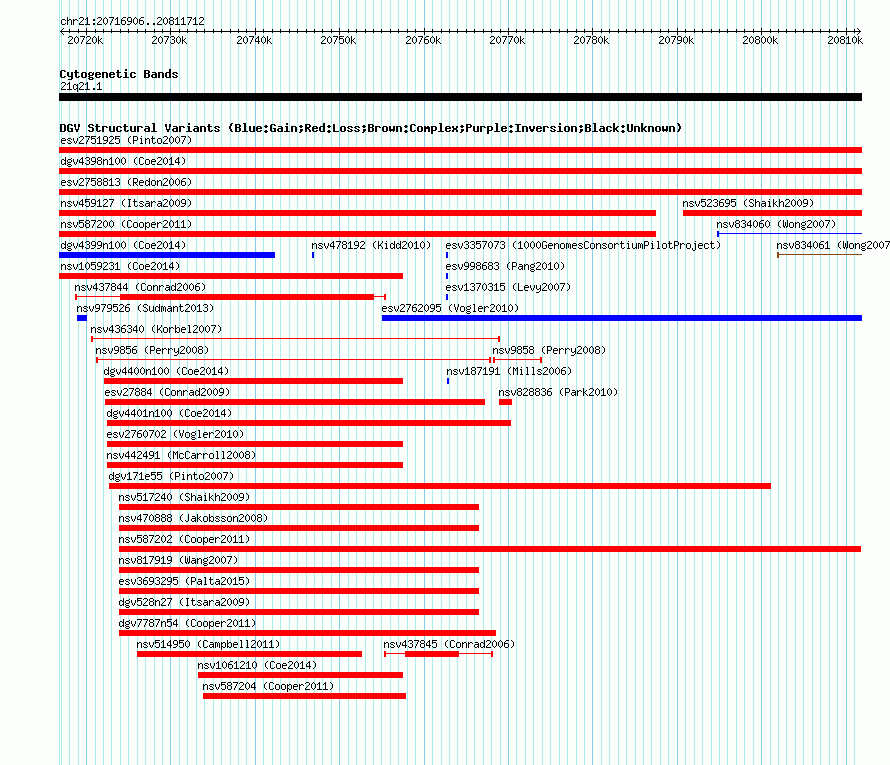This screenshot has width=890, height=765.
Task: Click the nsv834060 (Wong2007) blue gain line
Action: [790, 234]
